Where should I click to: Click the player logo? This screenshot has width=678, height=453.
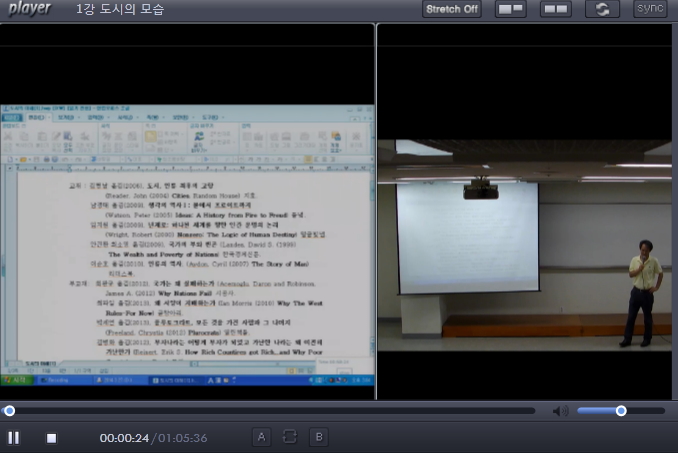[x=30, y=9]
